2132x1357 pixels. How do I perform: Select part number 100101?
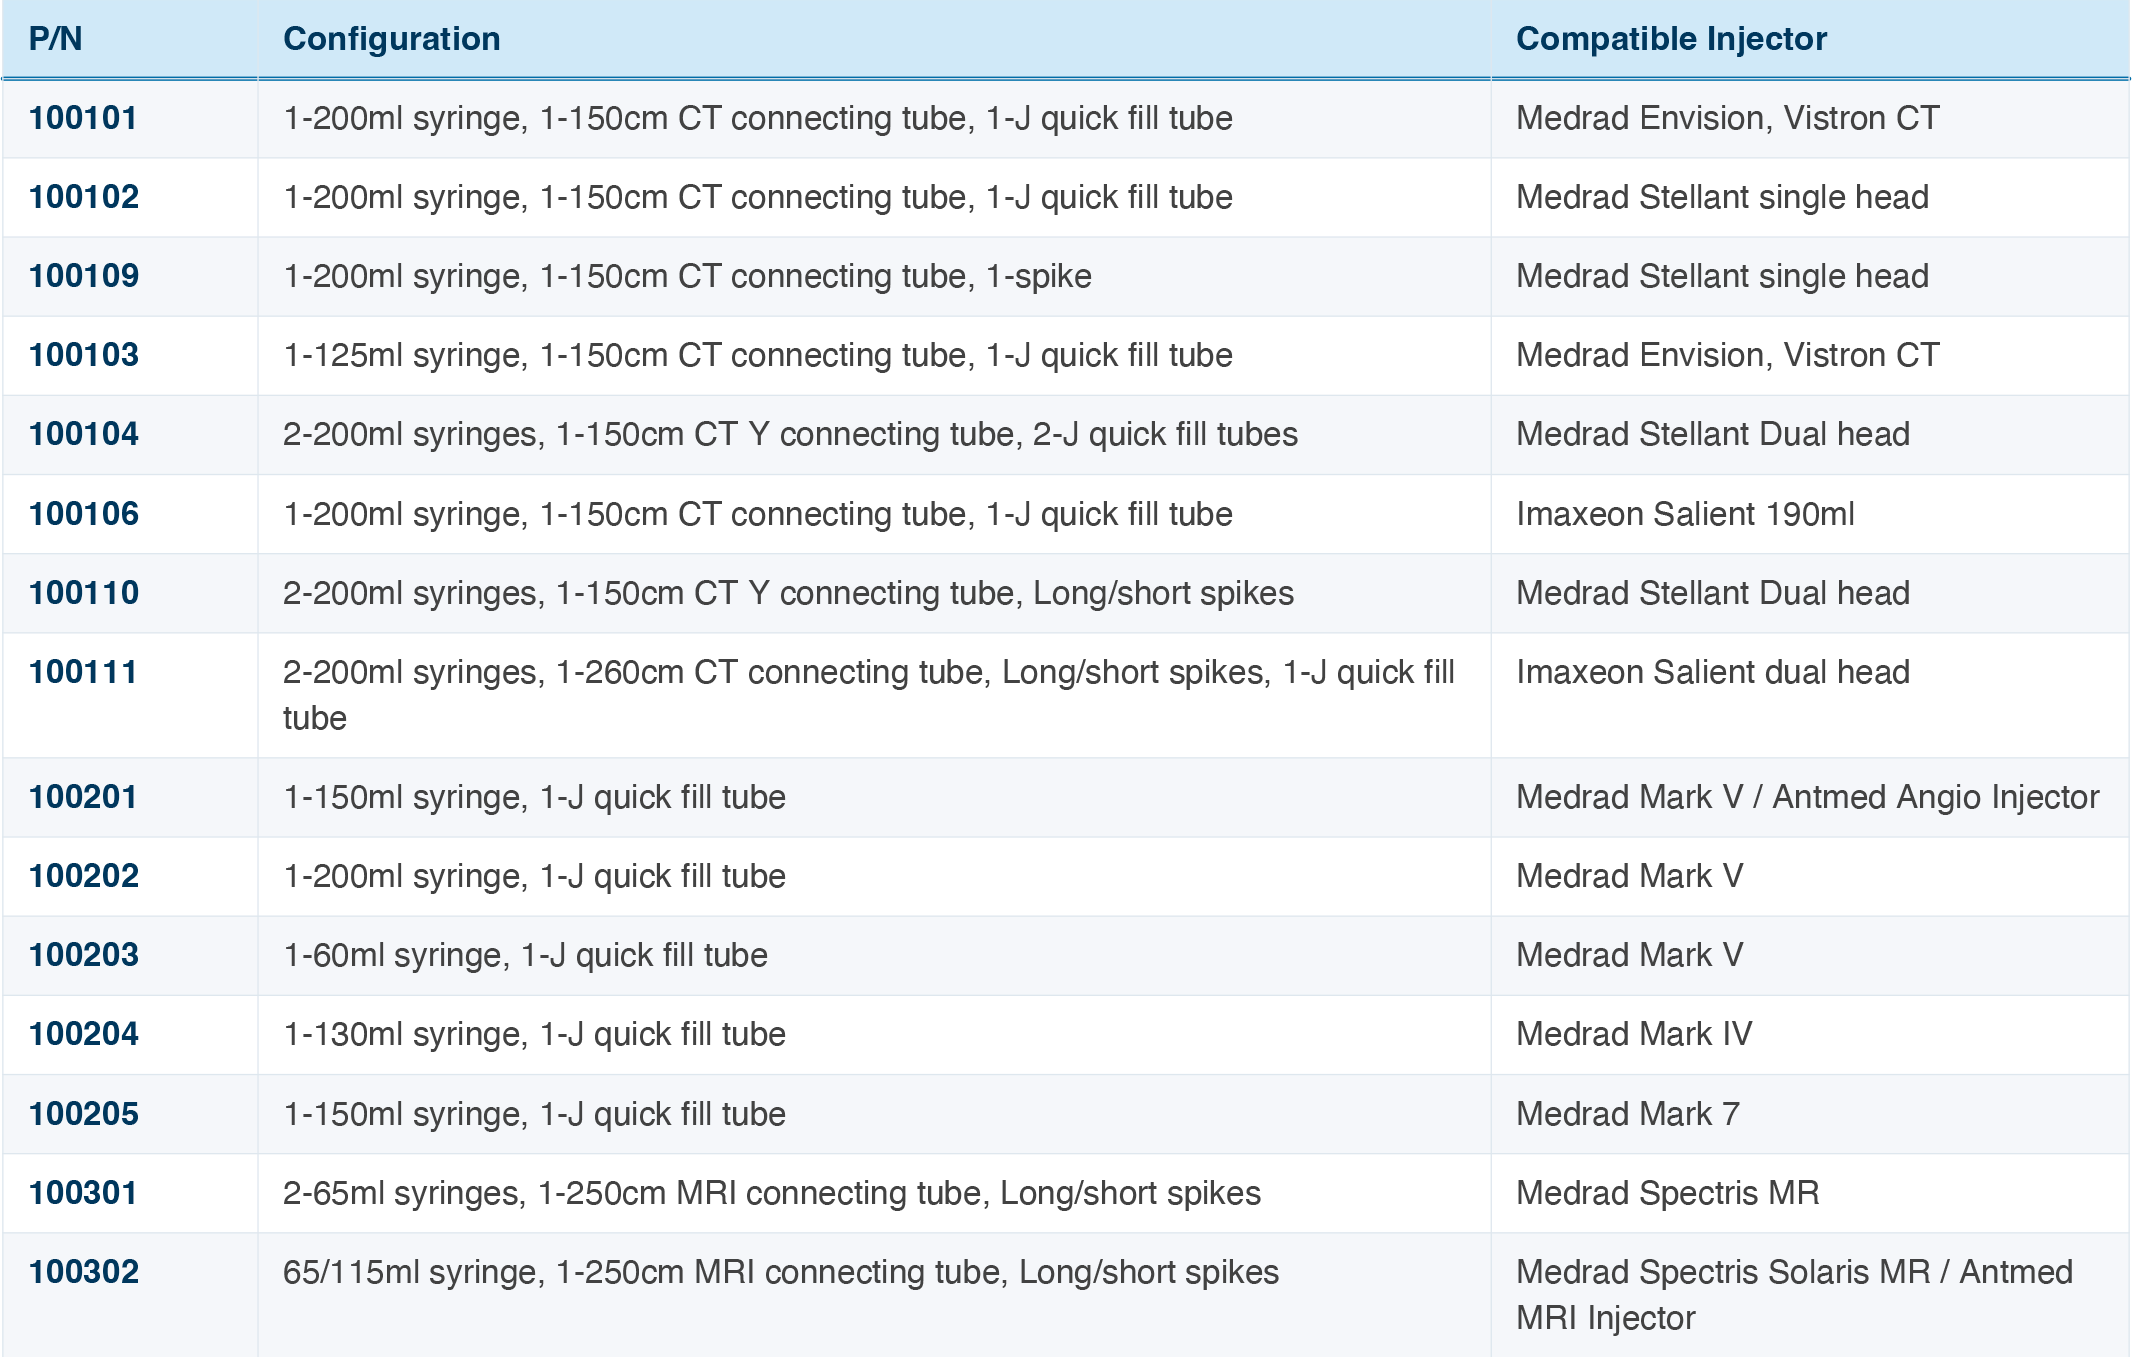point(83,118)
